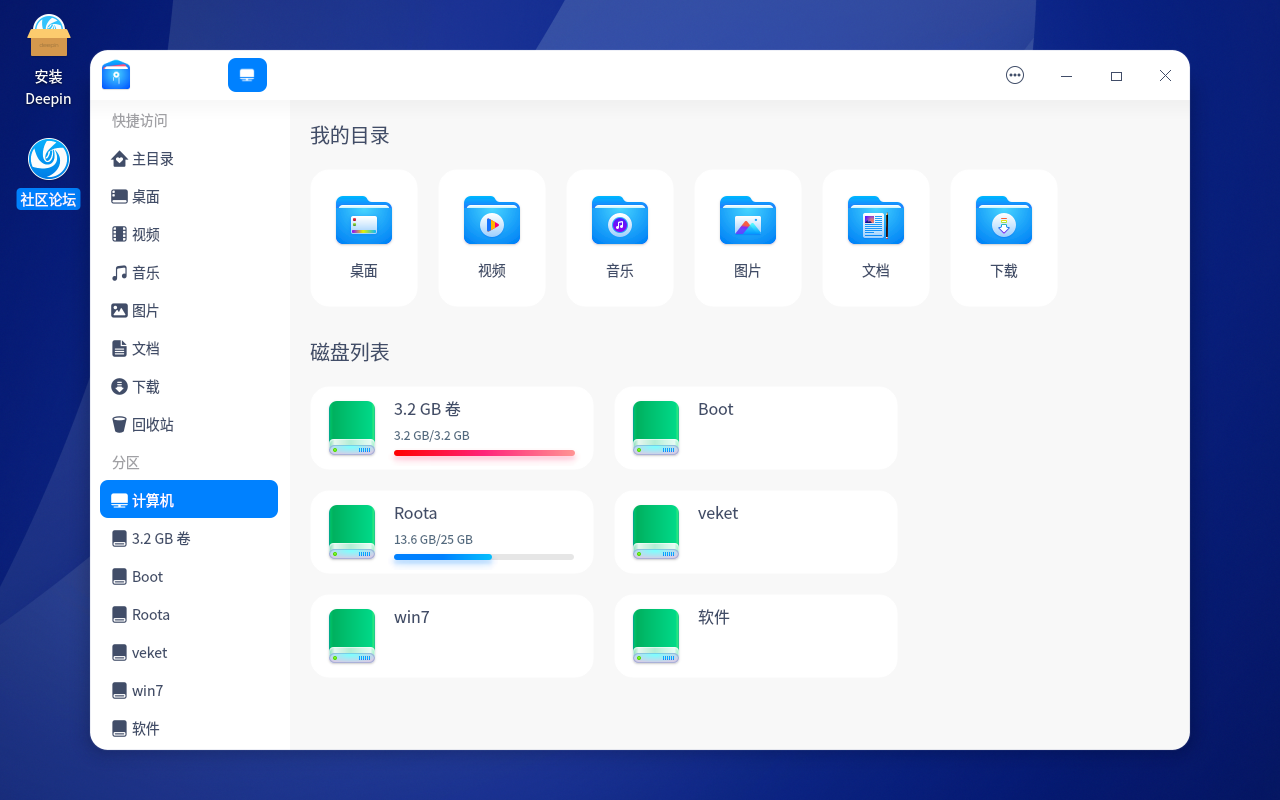The width and height of the screenshot is (1280, 800).
Task: Switch to the 计算机 tab
Action: coord(247,75)
